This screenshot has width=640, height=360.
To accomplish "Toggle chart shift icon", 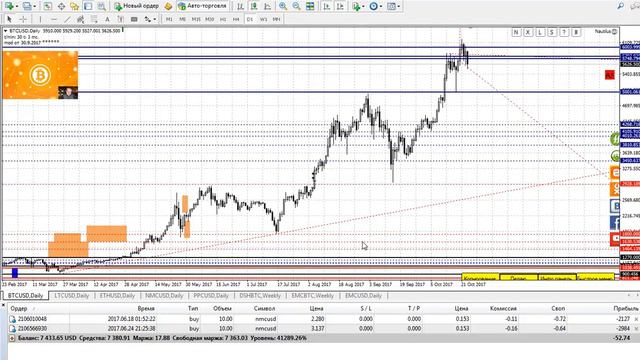I will 340,6.
